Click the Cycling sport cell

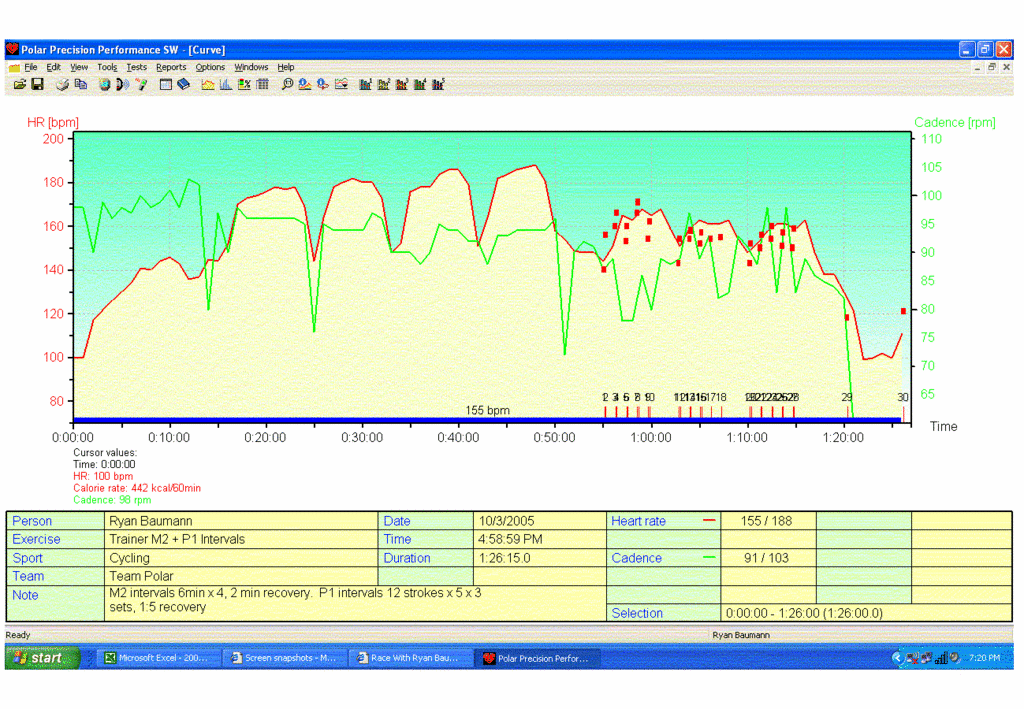(241, 558)
